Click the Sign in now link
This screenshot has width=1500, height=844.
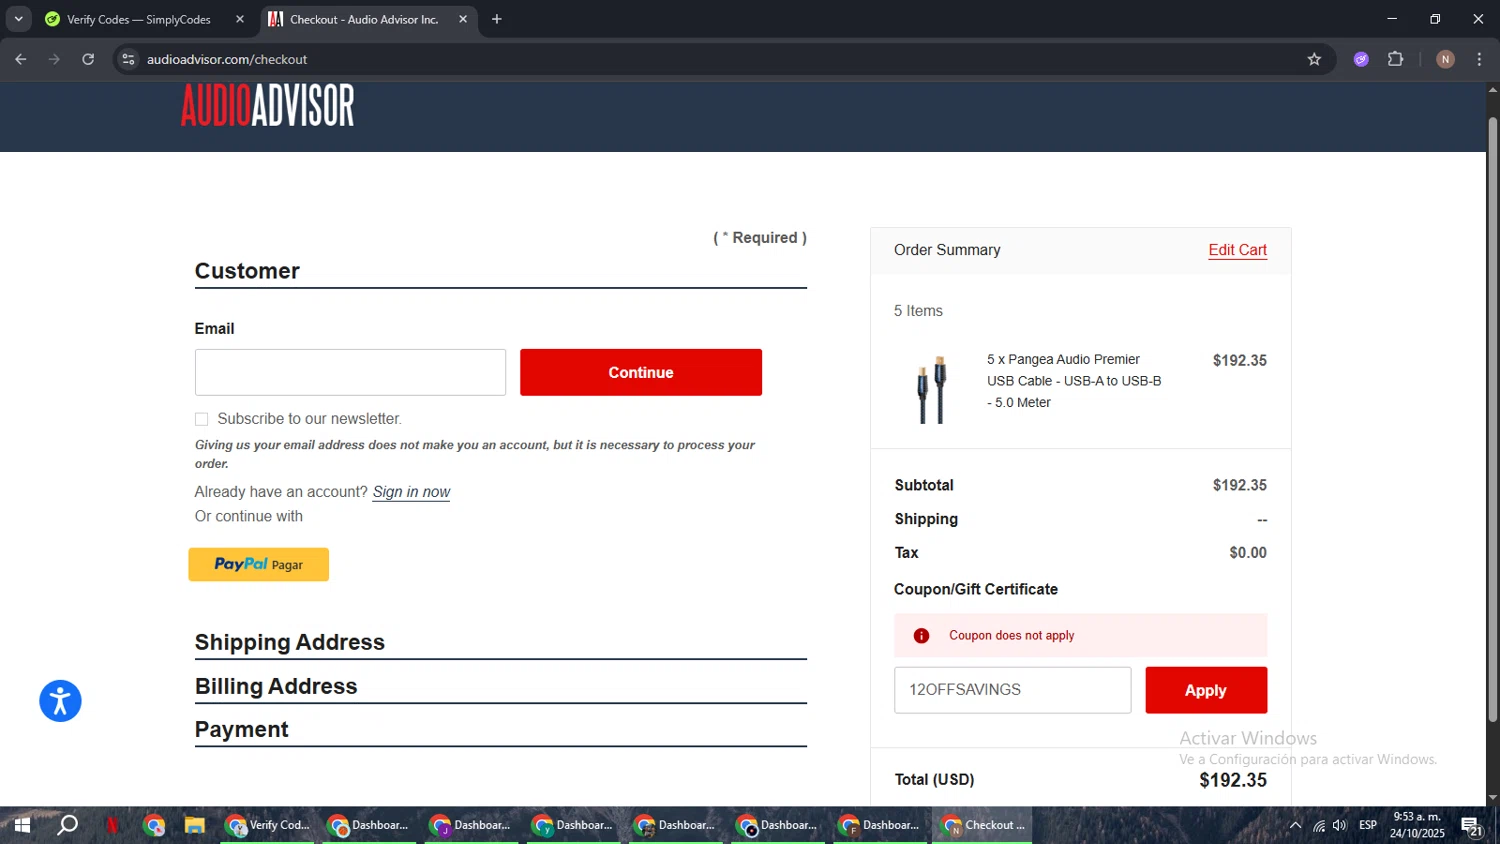tap(411, 492)
